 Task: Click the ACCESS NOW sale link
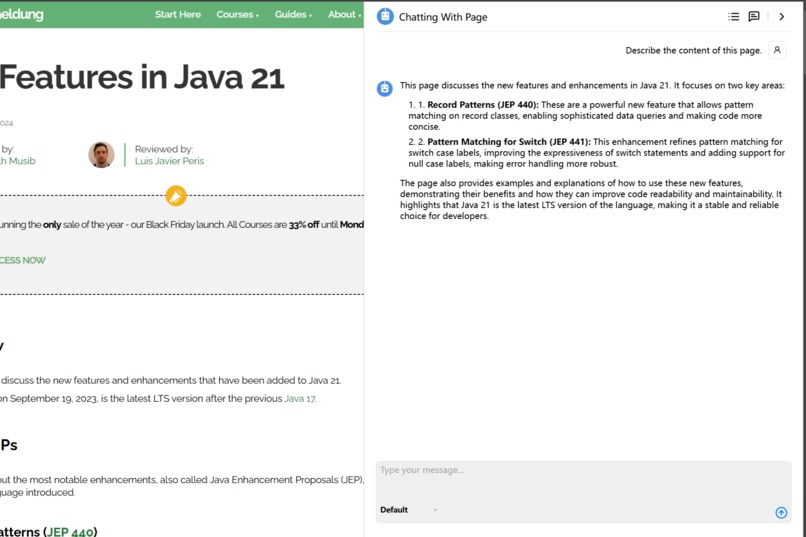[x=23, y=260]
